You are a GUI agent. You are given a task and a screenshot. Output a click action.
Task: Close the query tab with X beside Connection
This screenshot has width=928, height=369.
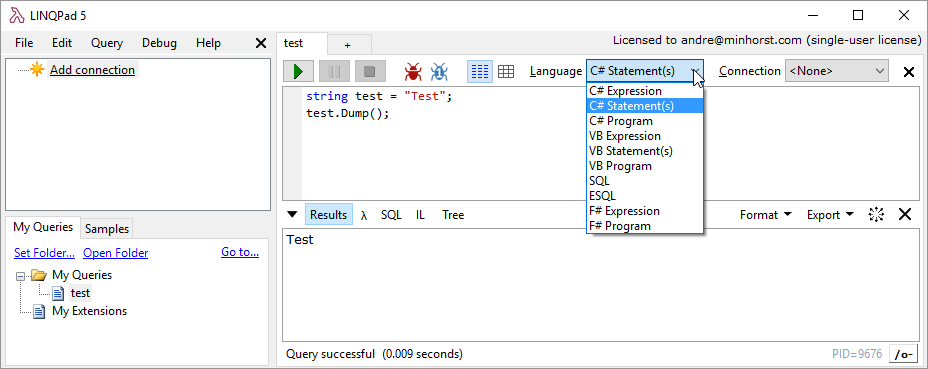click(x=908, y=72)
